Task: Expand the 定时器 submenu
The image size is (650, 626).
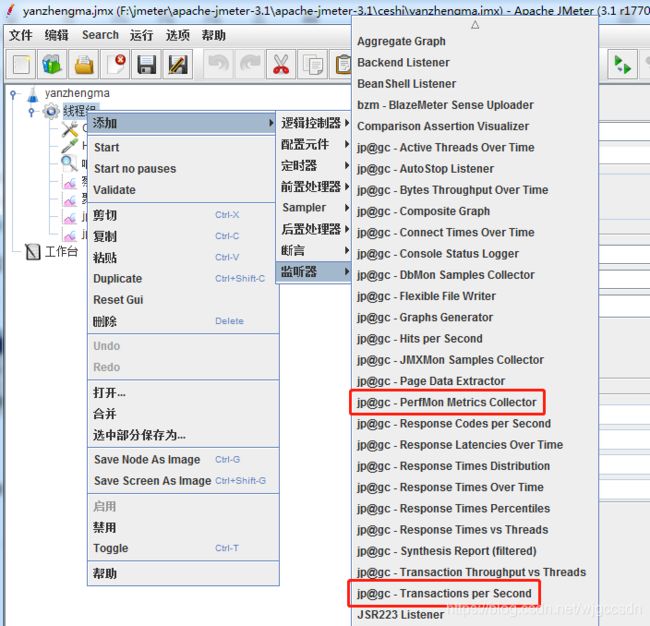Action: pos(314,165)
